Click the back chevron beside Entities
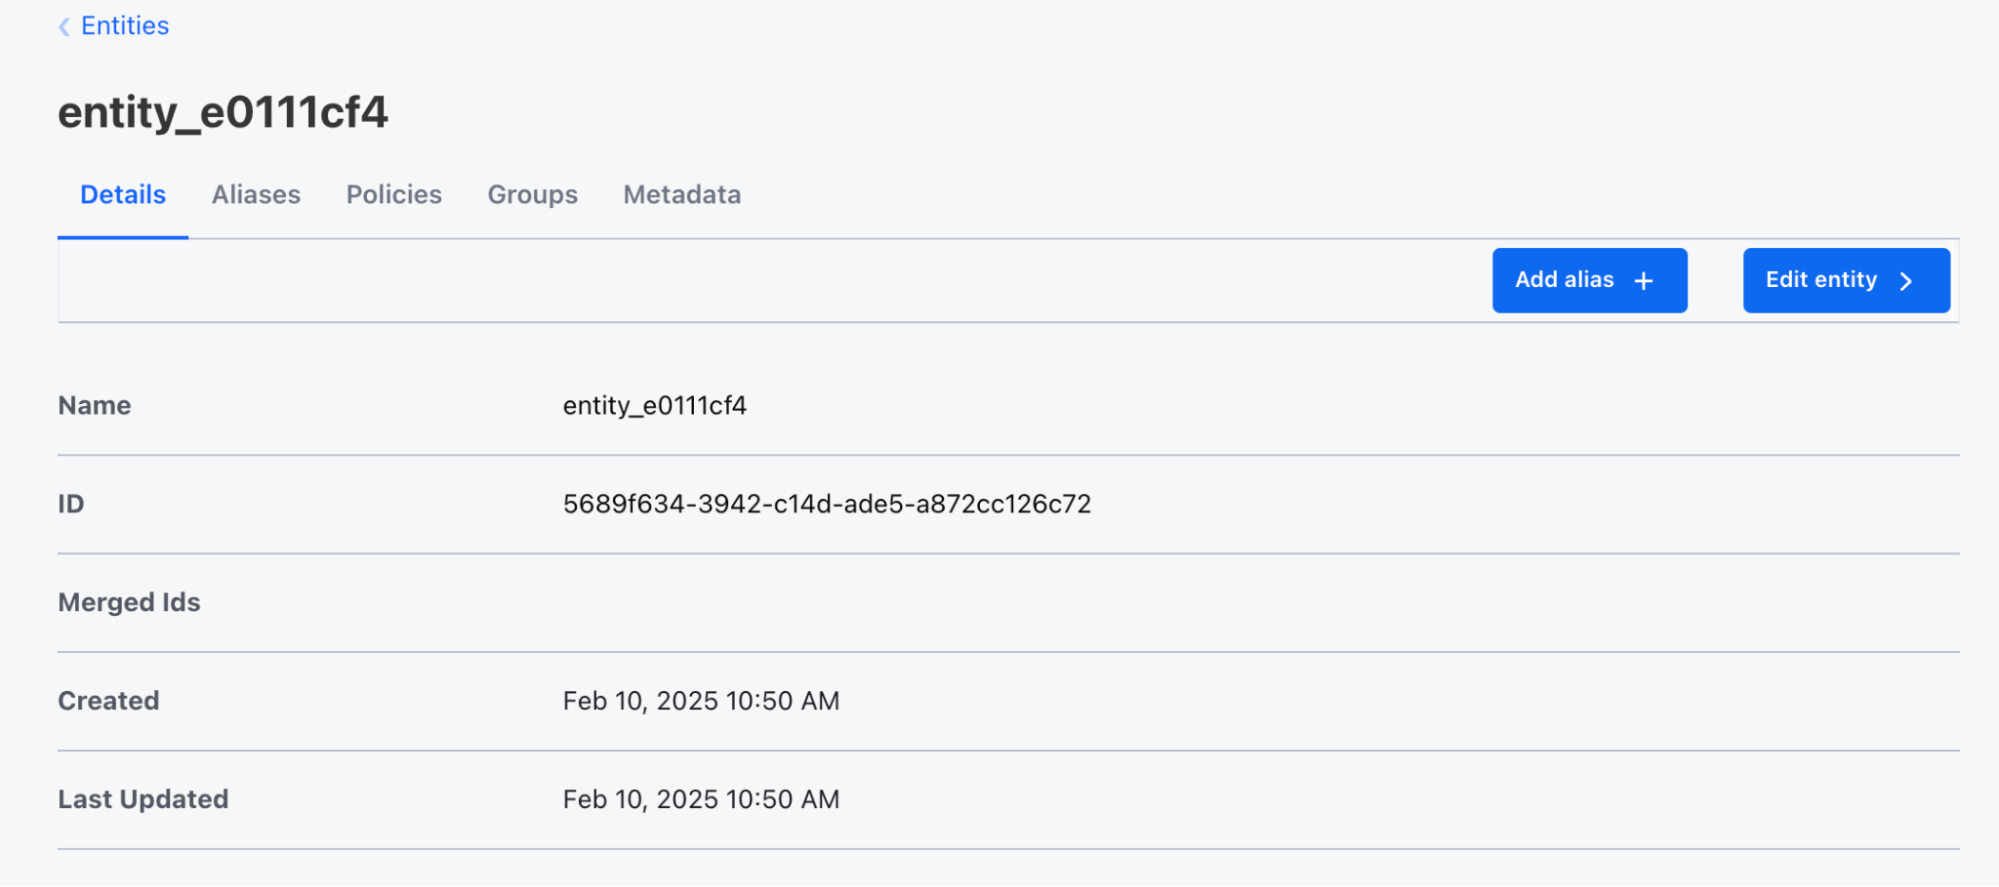1999x887 pixels. (x=63, y=26)
